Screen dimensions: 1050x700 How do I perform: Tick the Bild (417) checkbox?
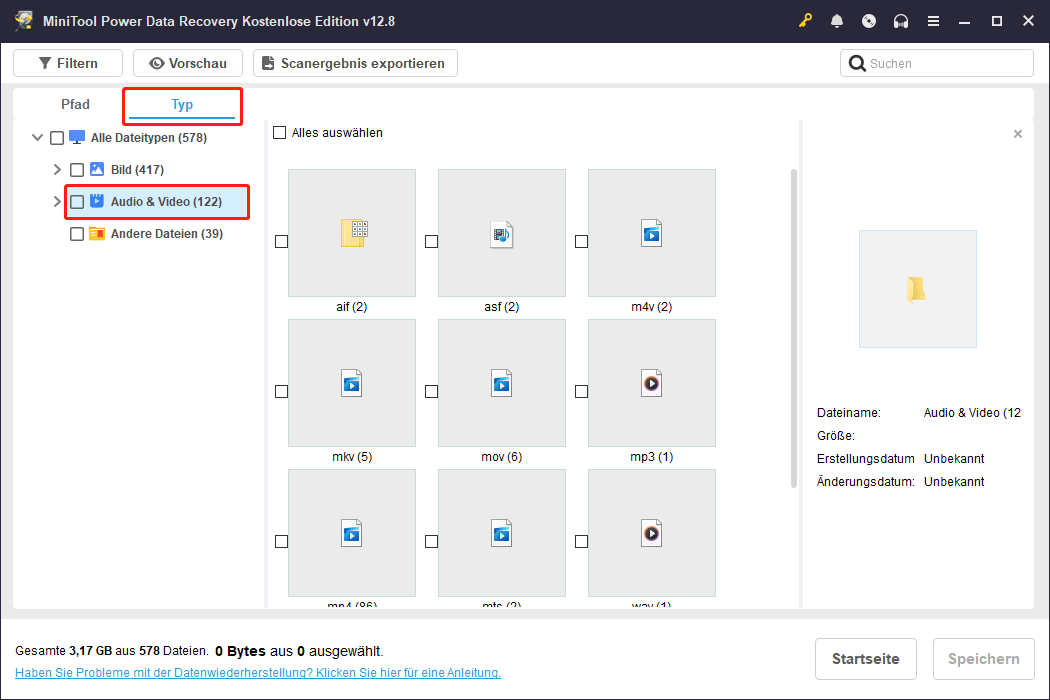pyautogui.click(x=77, y=170)
